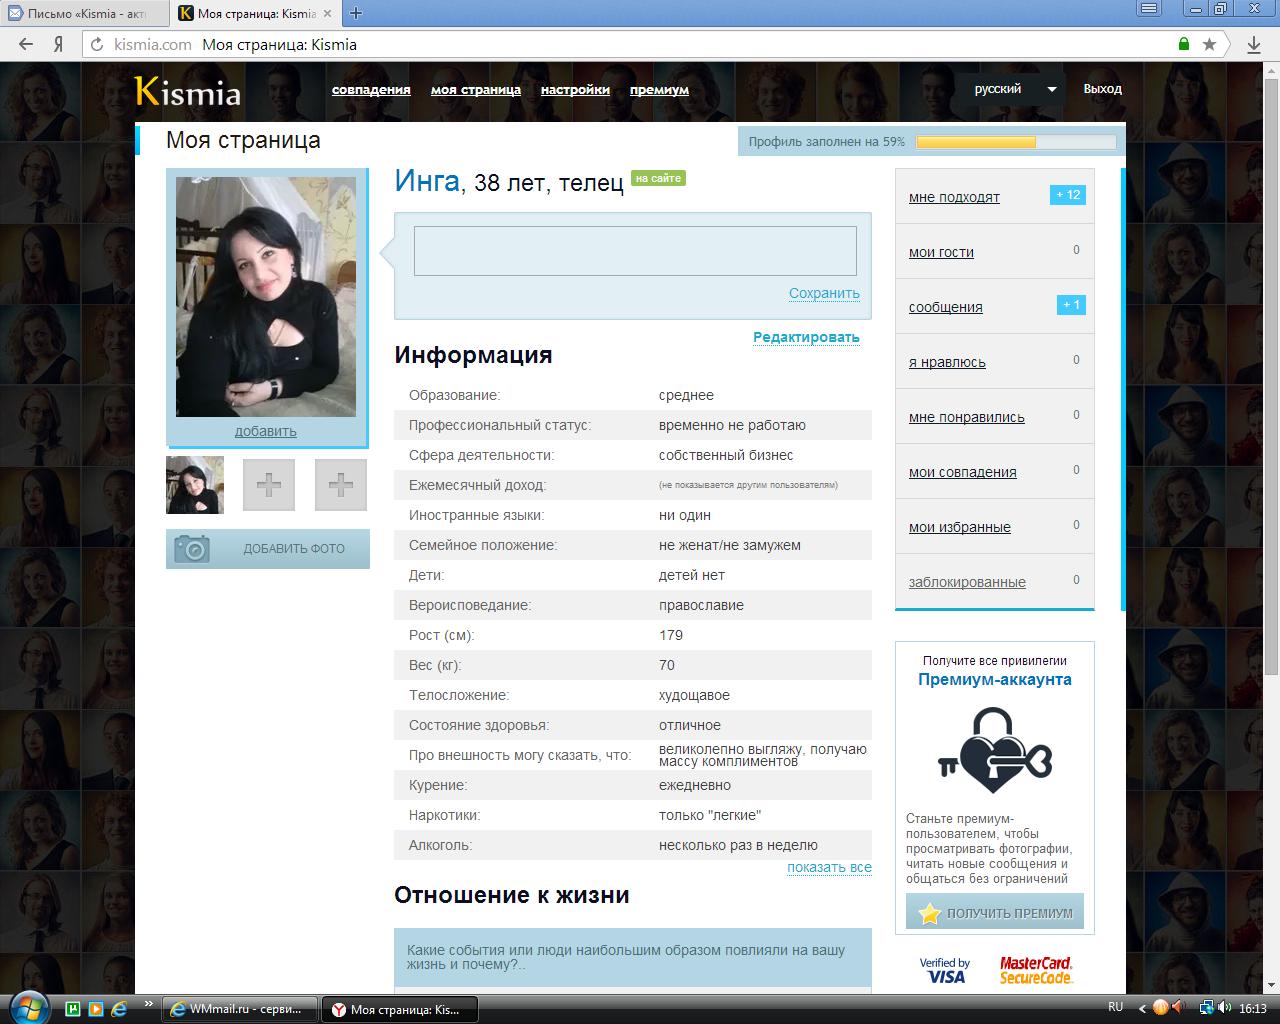Click the page icon in address bar
The image size is (1280, 1024).
(x=97, y=44)
